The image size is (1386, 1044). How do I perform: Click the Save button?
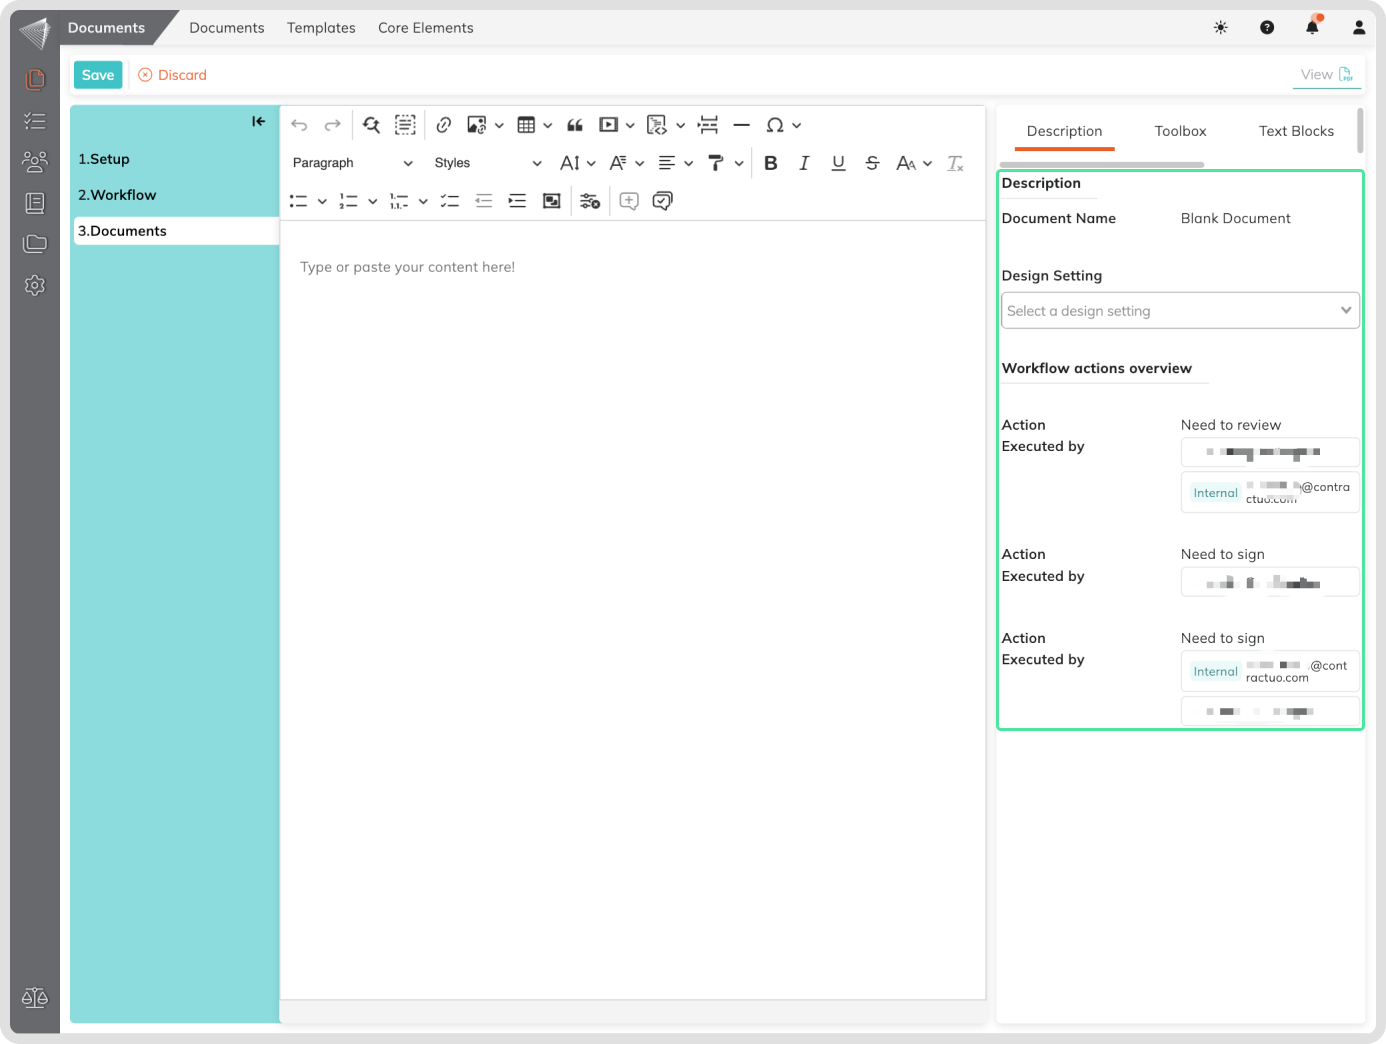tap(98, 75)
